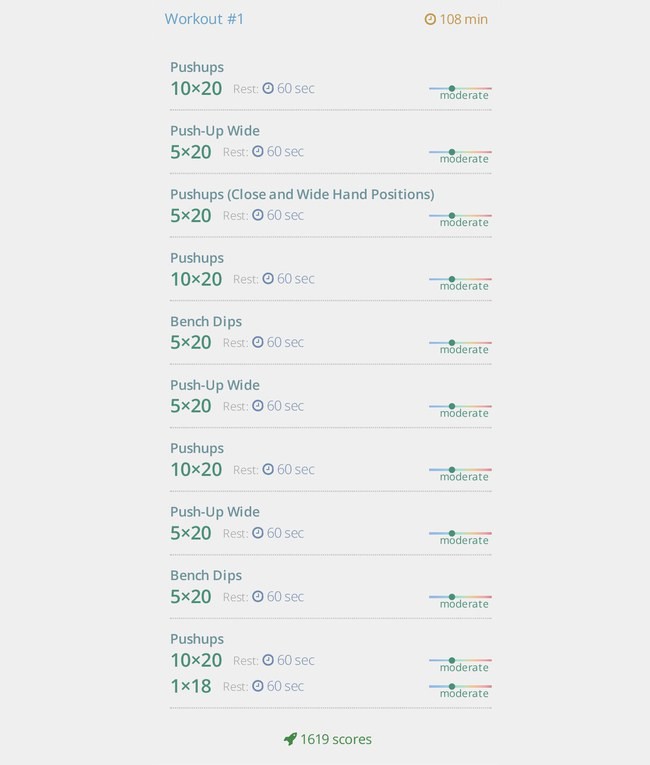Open the Pushups (Close and Wide Hand Positions) exercise
Screen dimensions: 650x765
coord(302,195)
